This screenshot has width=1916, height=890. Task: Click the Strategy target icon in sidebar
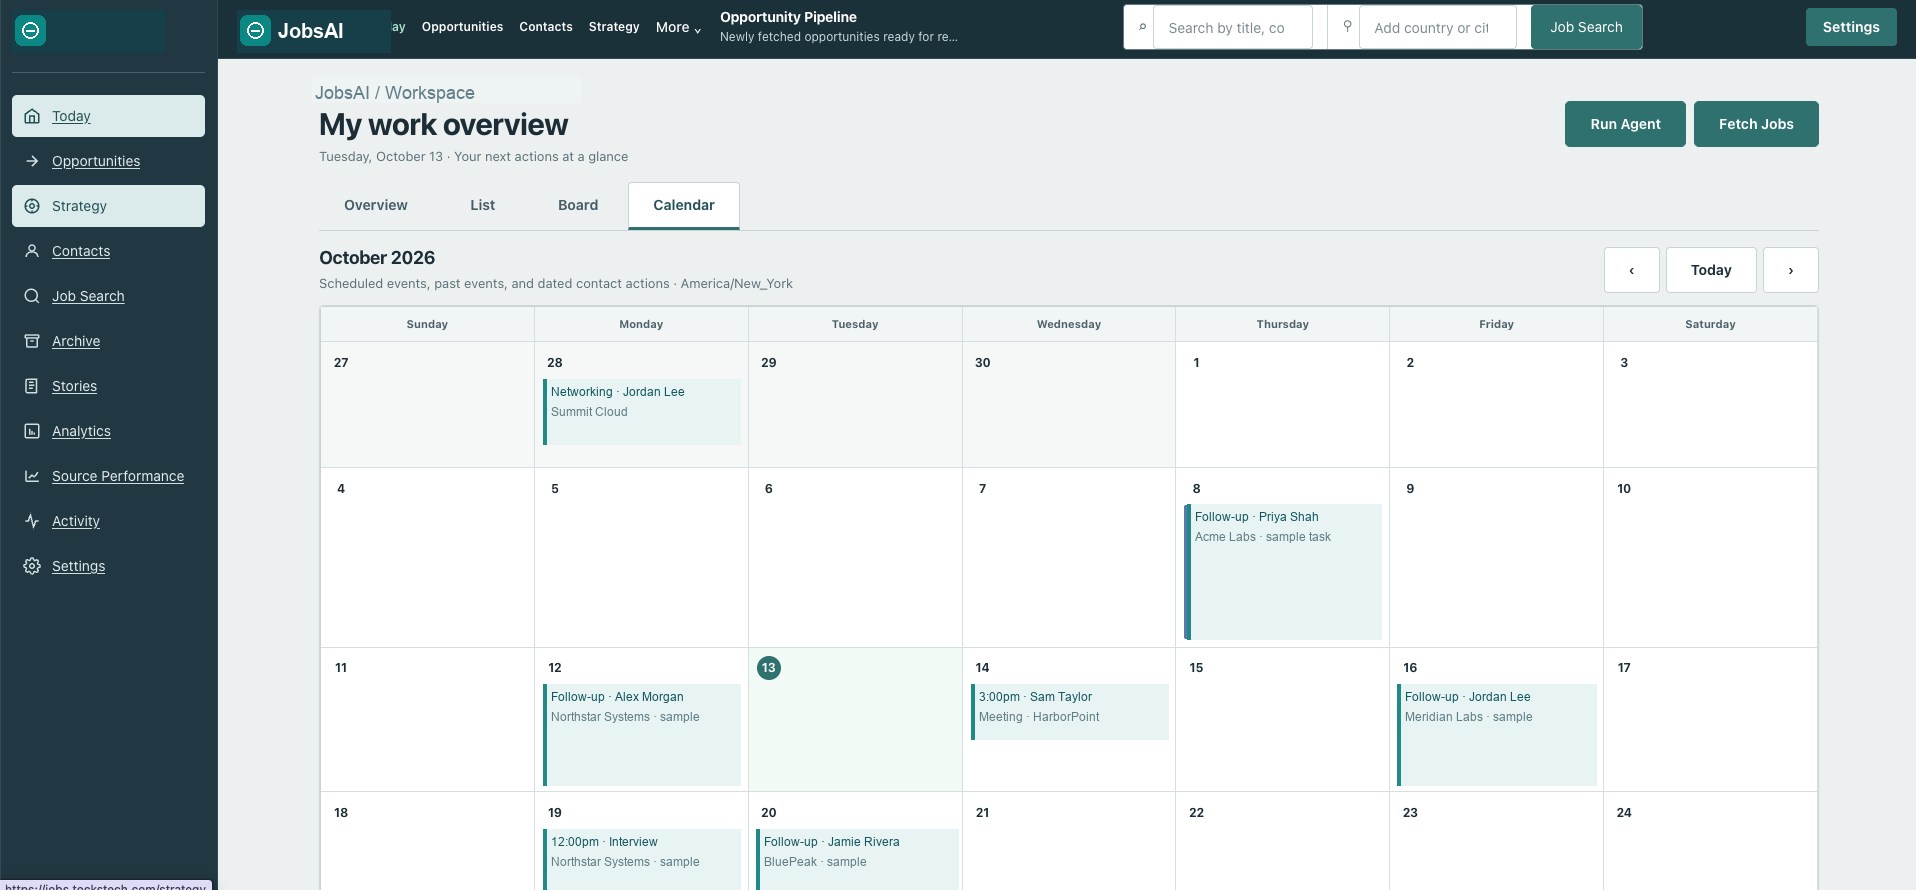(32, 206)
